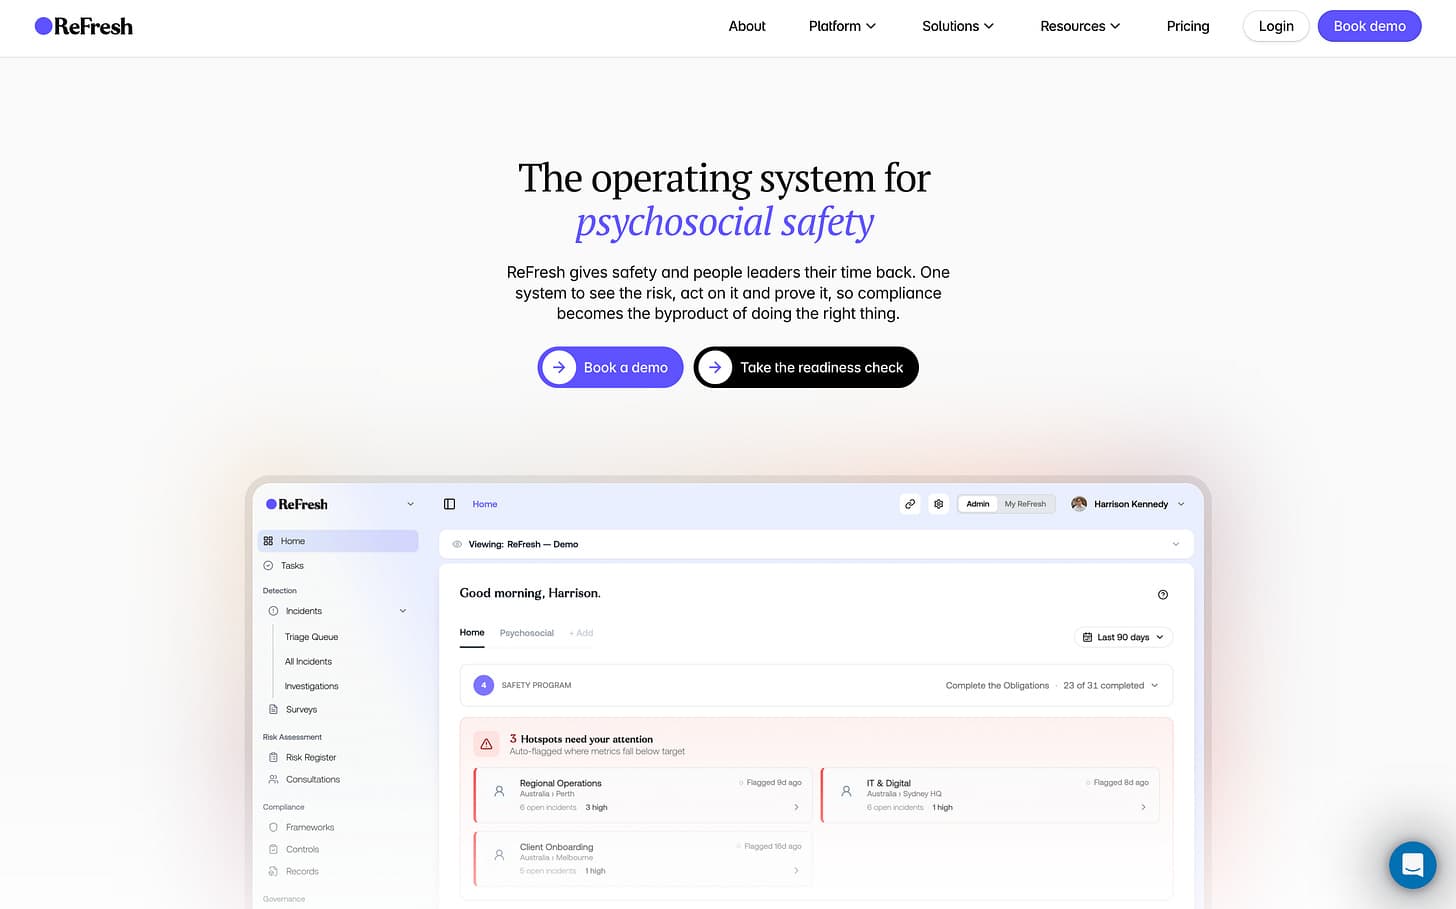This screenshot has width=1456, height=909.
Task: Click the hotspots warning triangle icon
Action: (x=486, y=744)
